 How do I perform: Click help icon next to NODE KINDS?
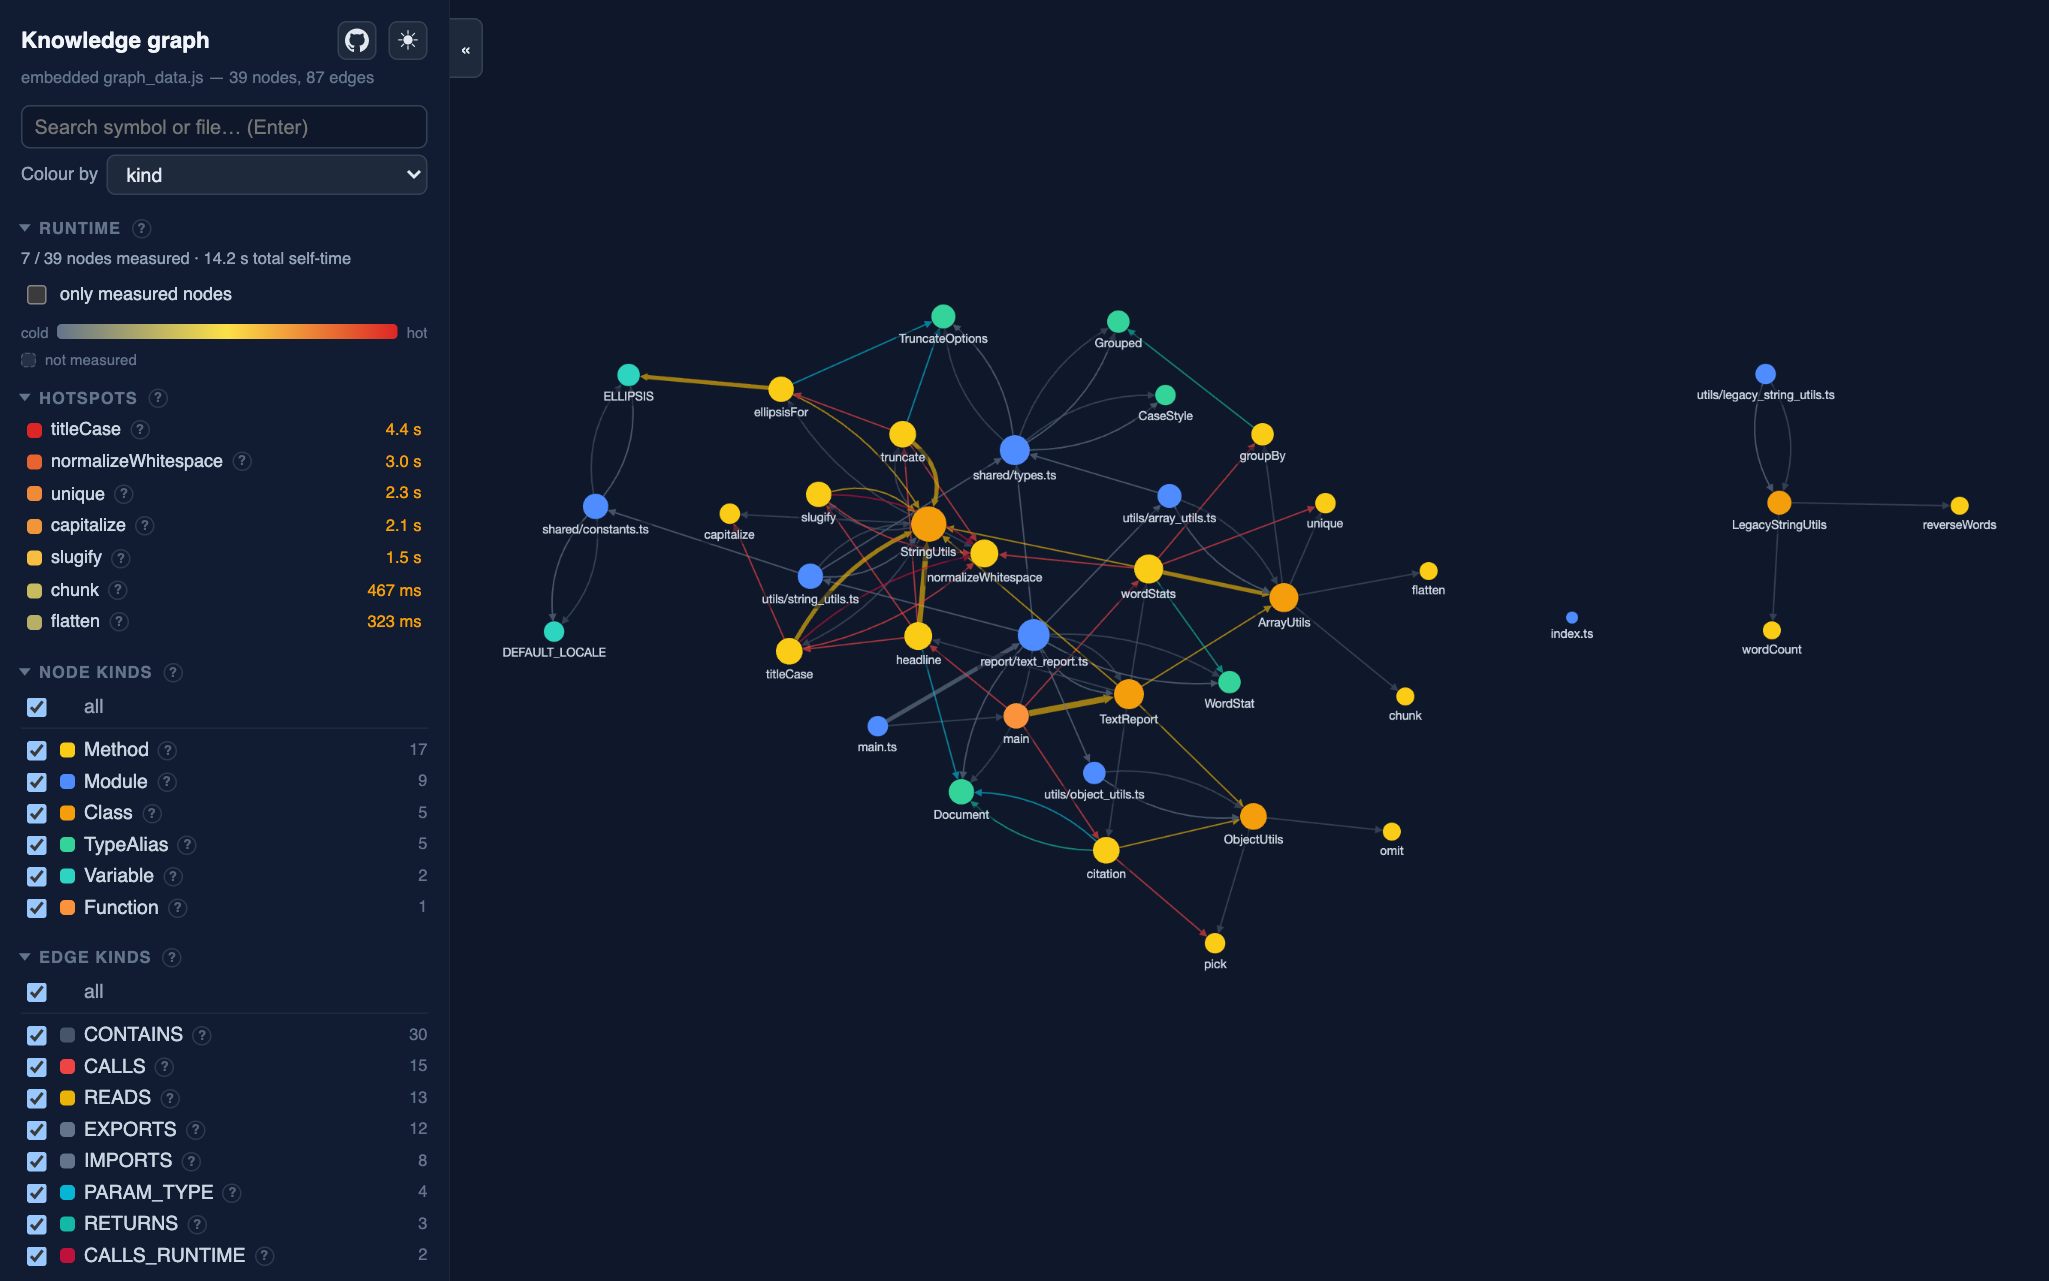(173, 672)
